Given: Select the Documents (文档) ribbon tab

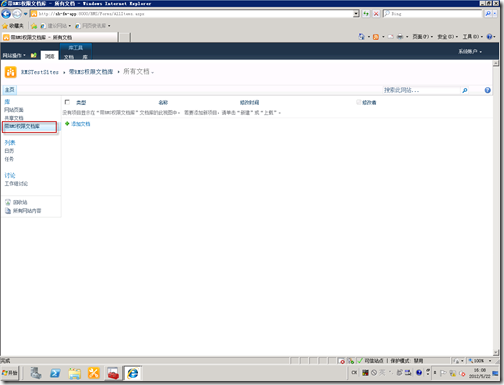Looking at the screenshot, I should 69,57.
